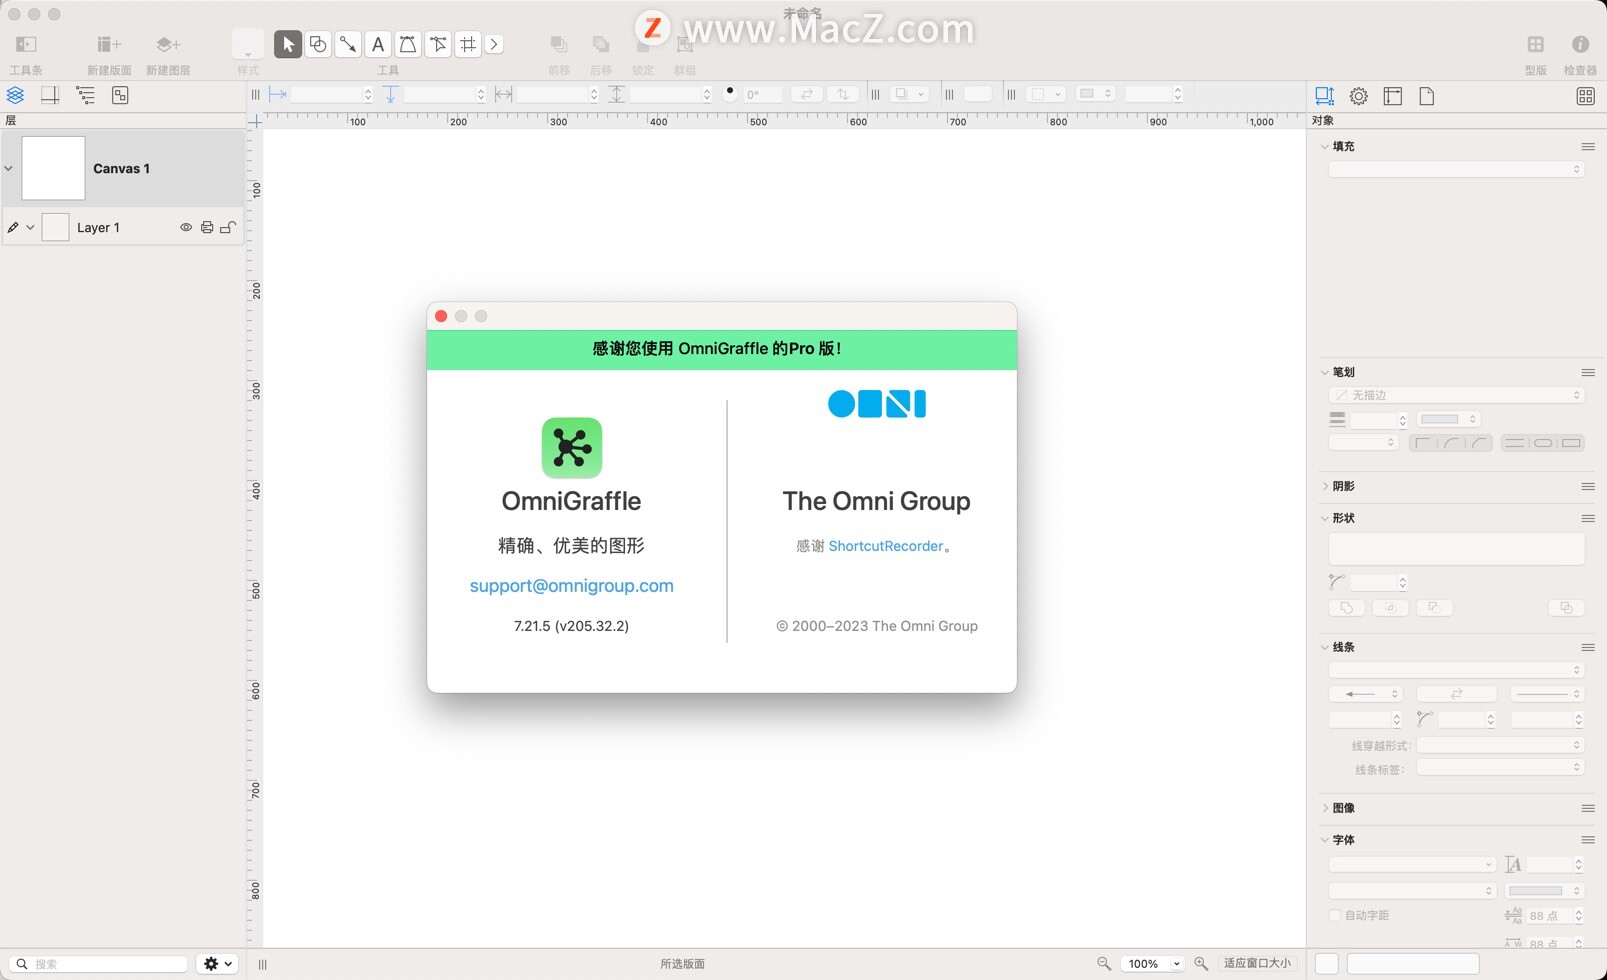Switch to the Outline sidebar tab
The height and width of the screenshot is (980, 1607).
point(85,95)
